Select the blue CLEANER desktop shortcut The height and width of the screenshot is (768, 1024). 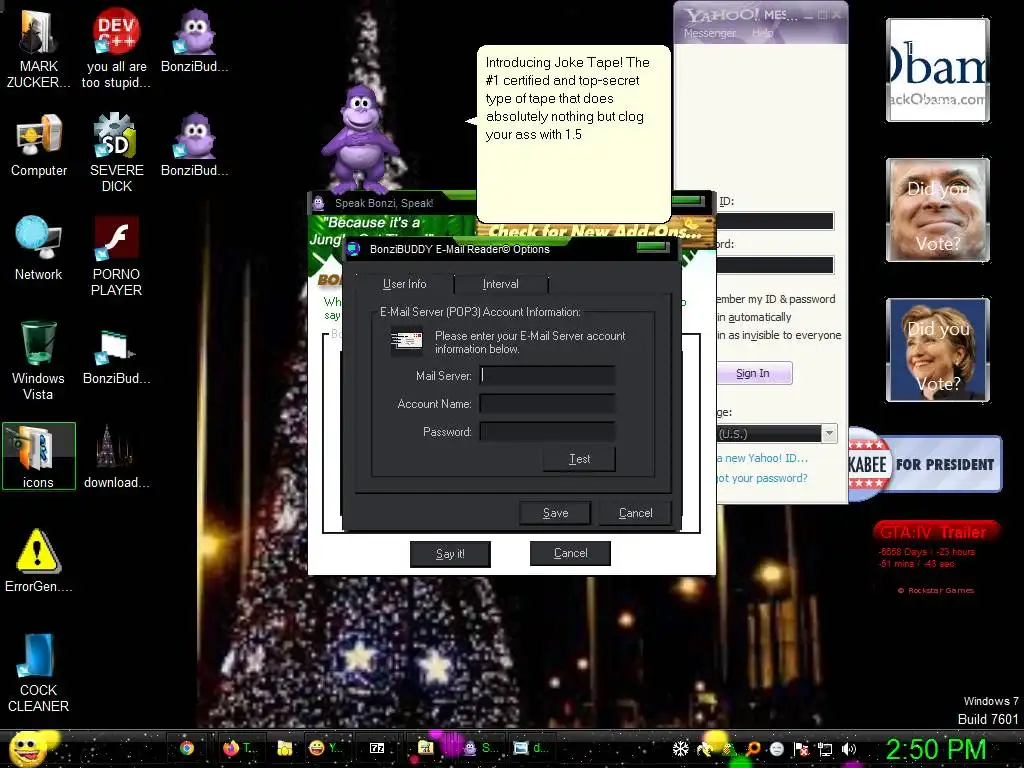[x=39, y=673]
